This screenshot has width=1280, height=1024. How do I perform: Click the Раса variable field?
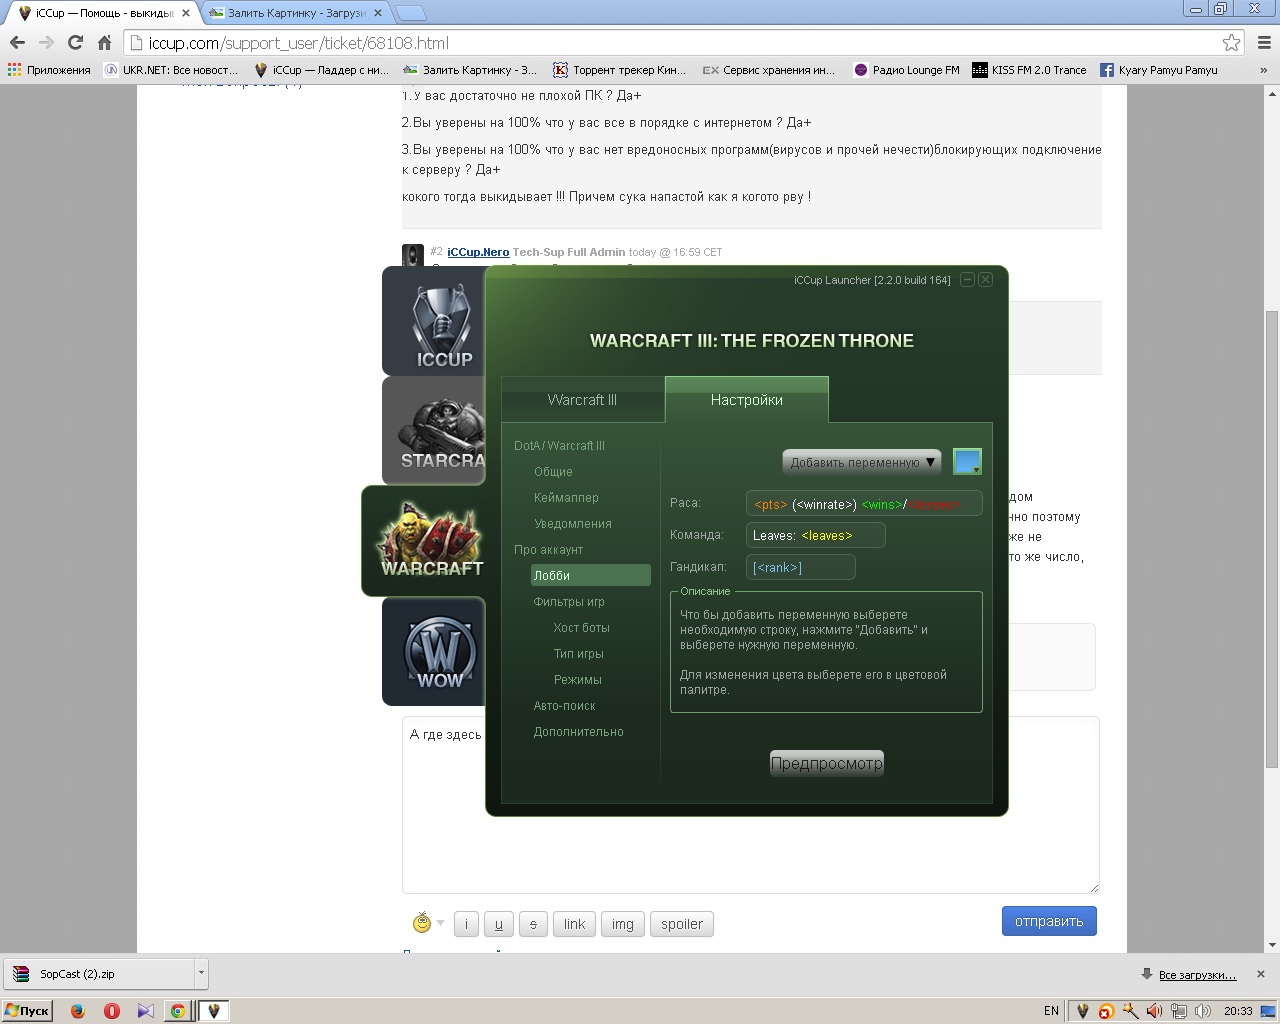(x=864, y=503)
